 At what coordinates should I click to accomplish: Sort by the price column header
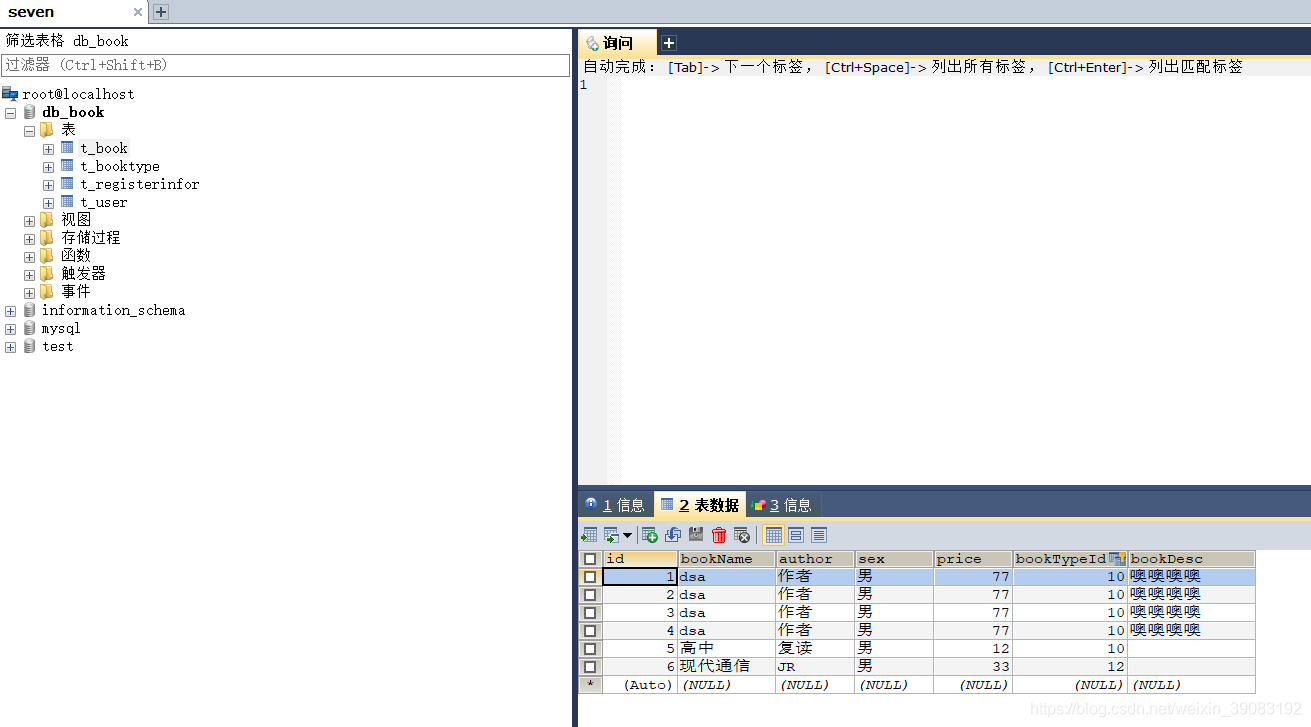[973, 559]
